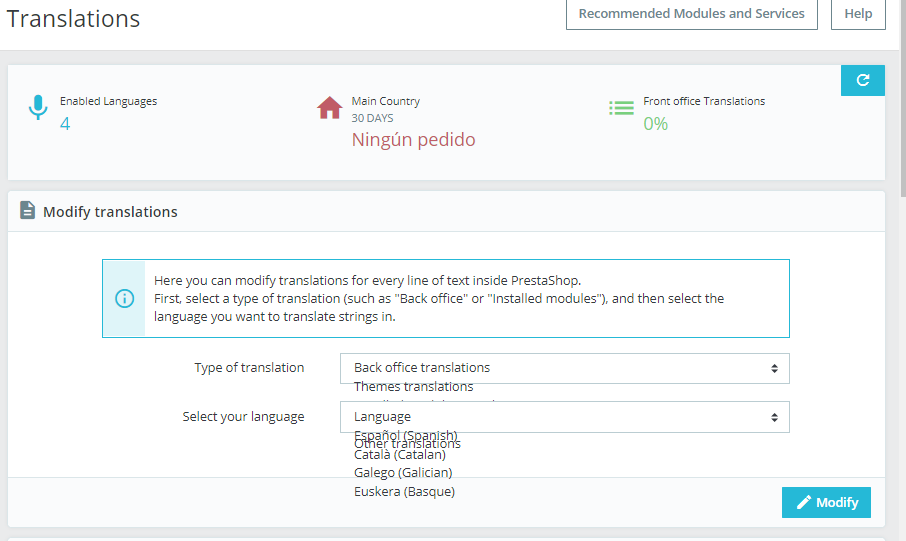
Task: Click the Modify translations panel heading
Action: point(110,212)
